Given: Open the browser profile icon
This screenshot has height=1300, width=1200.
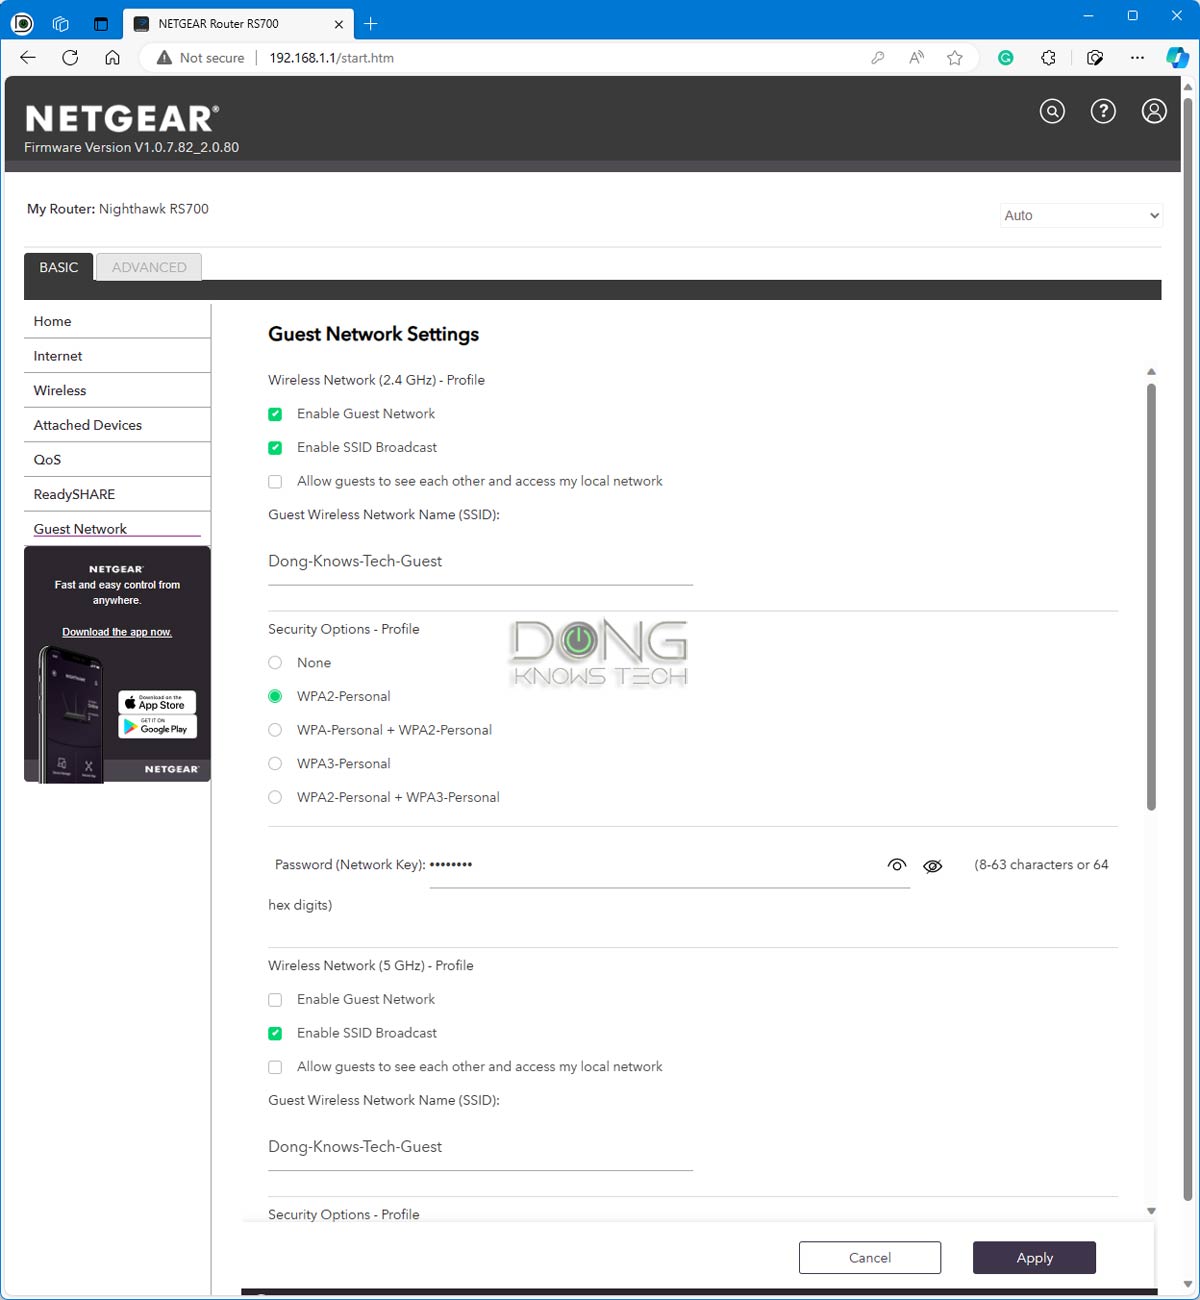Looking at the screenshot, I should point(22,23).
